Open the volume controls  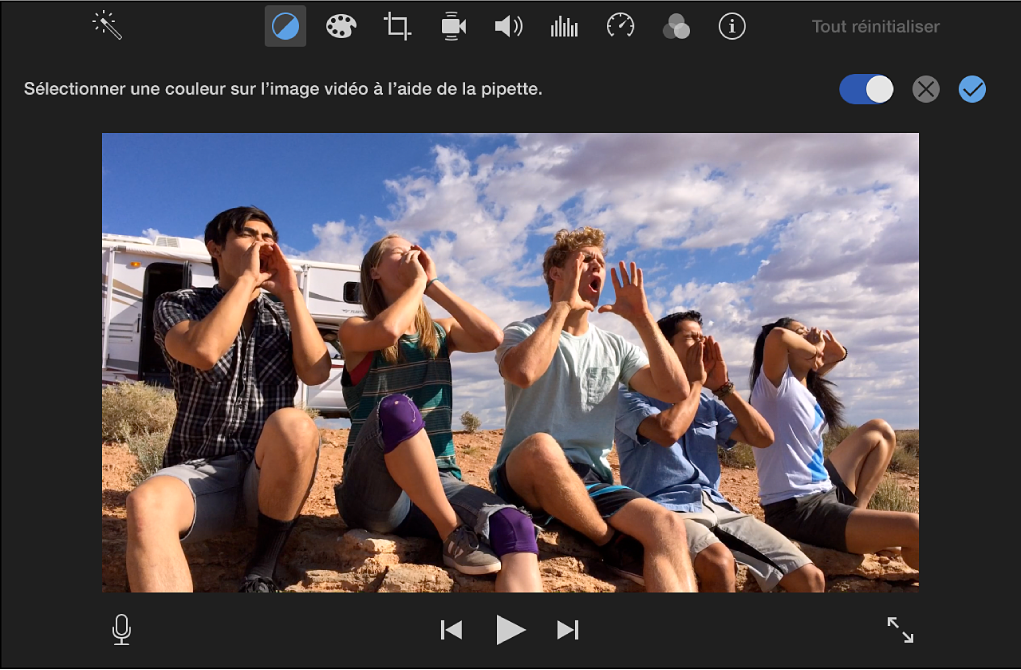pos(508,27)
